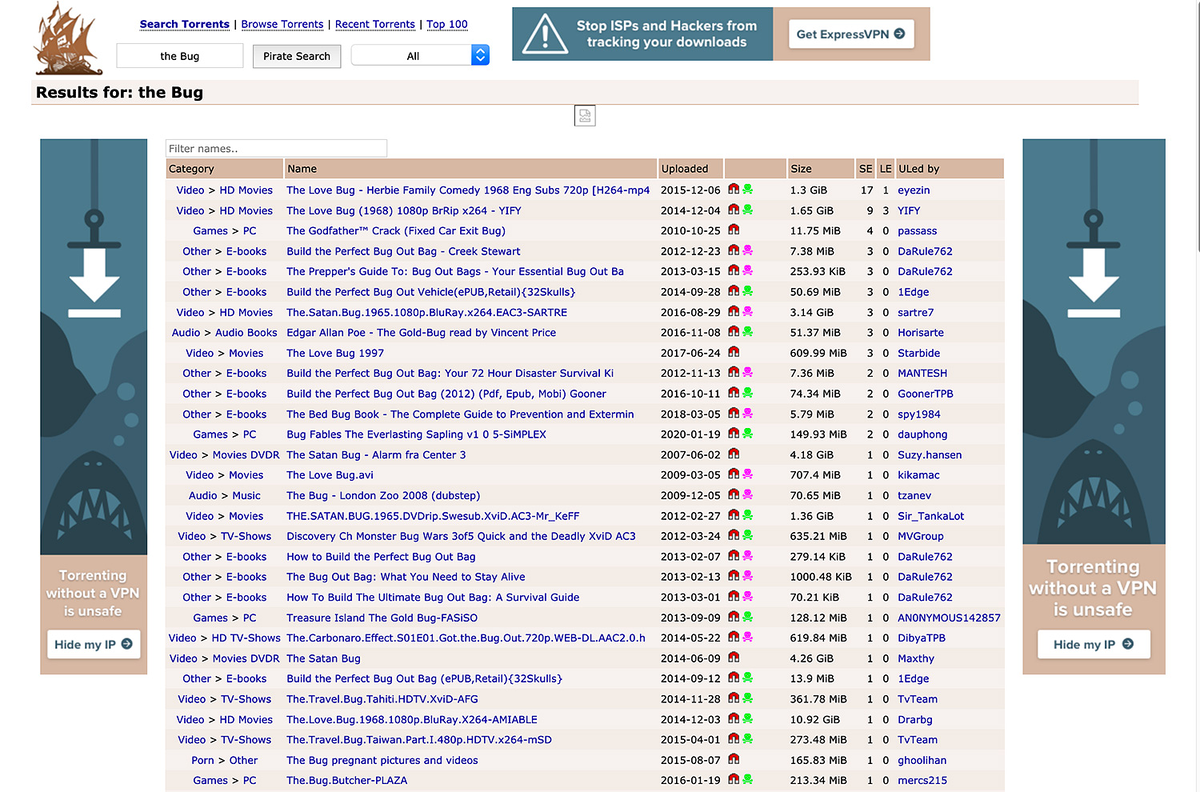
Task: Open the Audio Books category link
Action: [x=247, y=332]
